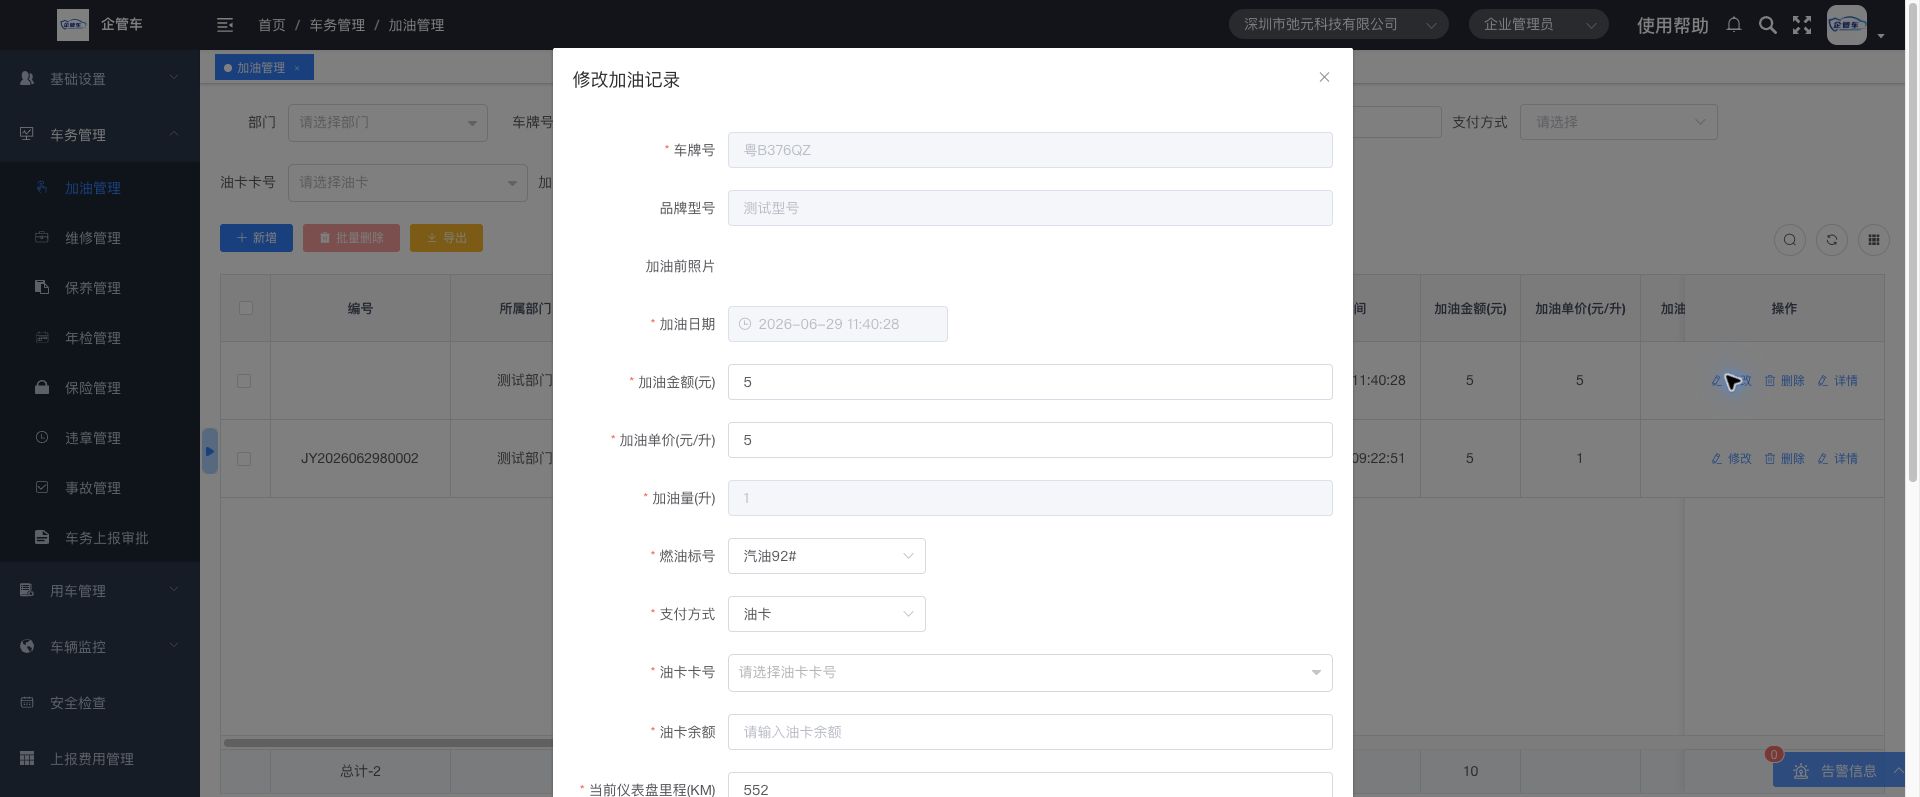This screenshot has height=797, width=1920.
Task: Expand the 基础设置 menu
Action: point(100,79)
